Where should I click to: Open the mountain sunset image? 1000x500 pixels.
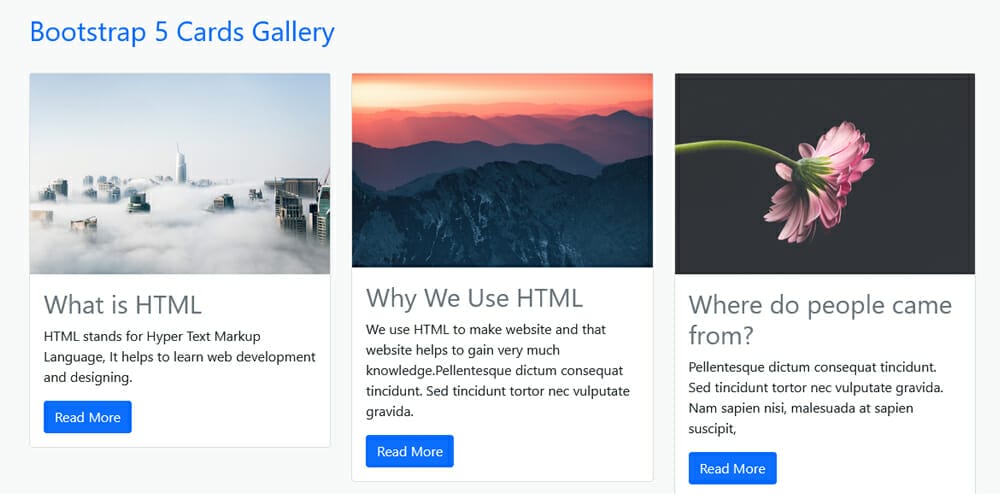pos(502,170)
